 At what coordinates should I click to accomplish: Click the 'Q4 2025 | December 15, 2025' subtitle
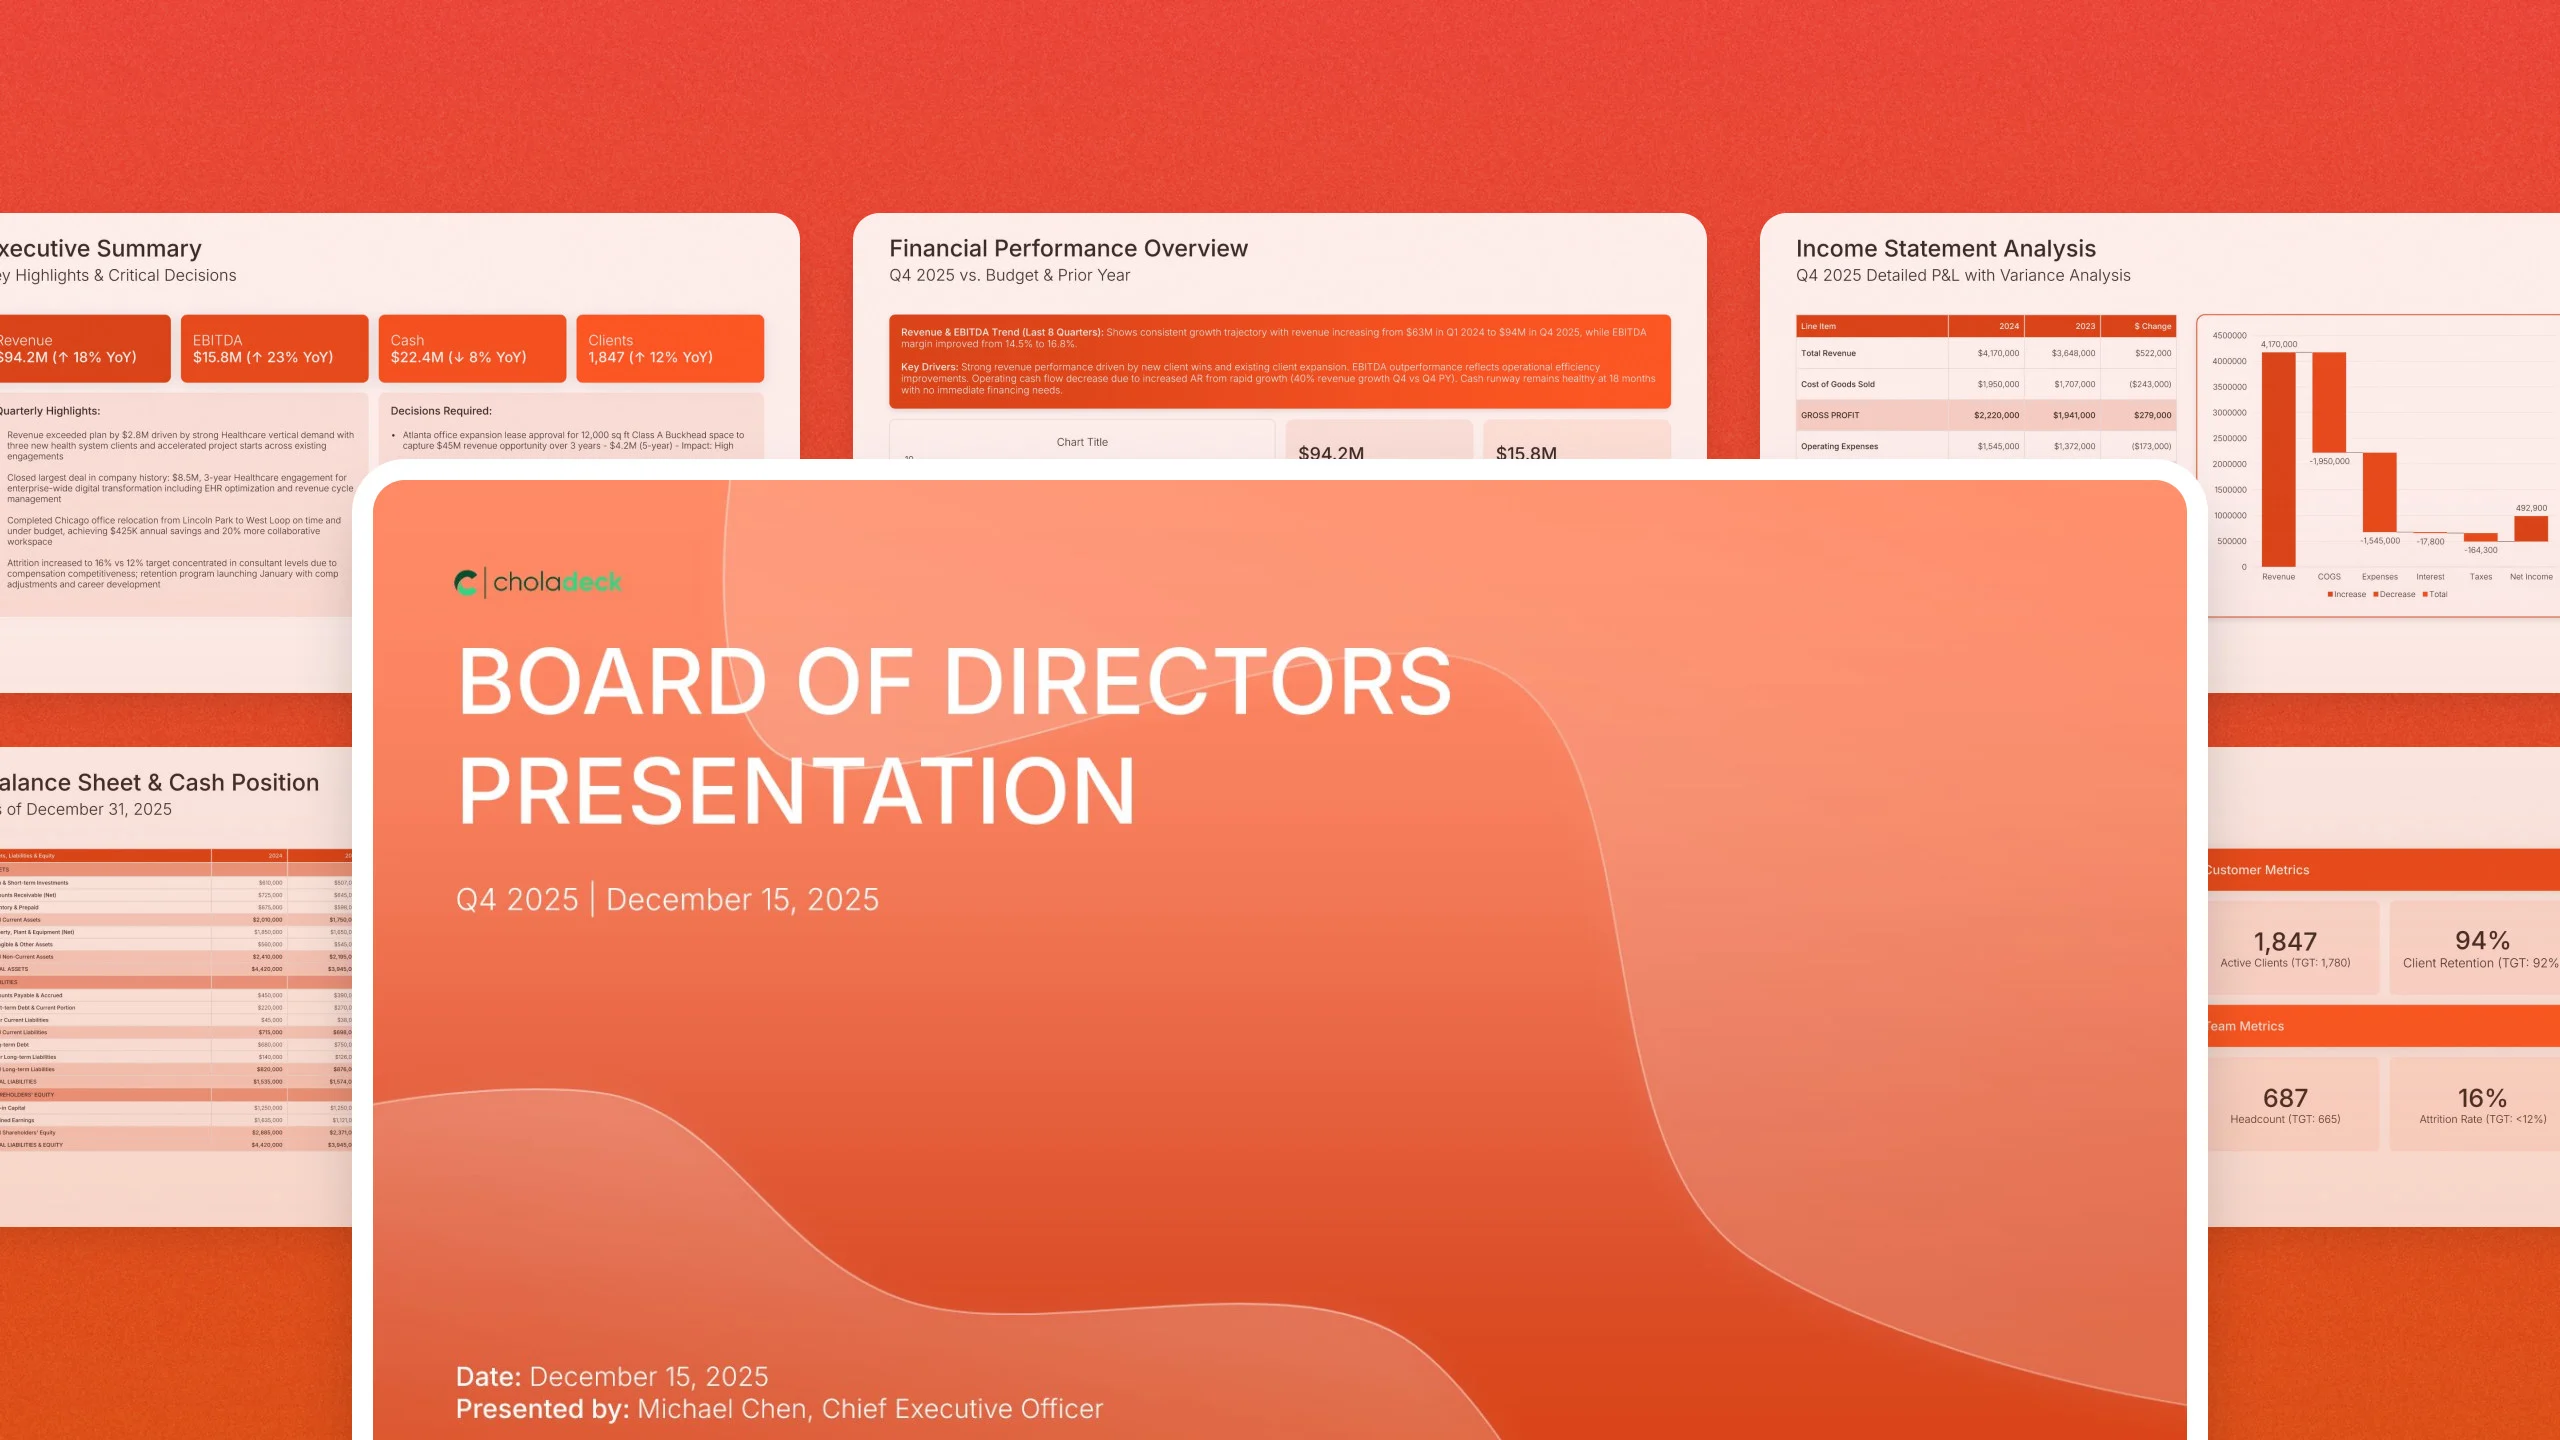coord(667,899)
